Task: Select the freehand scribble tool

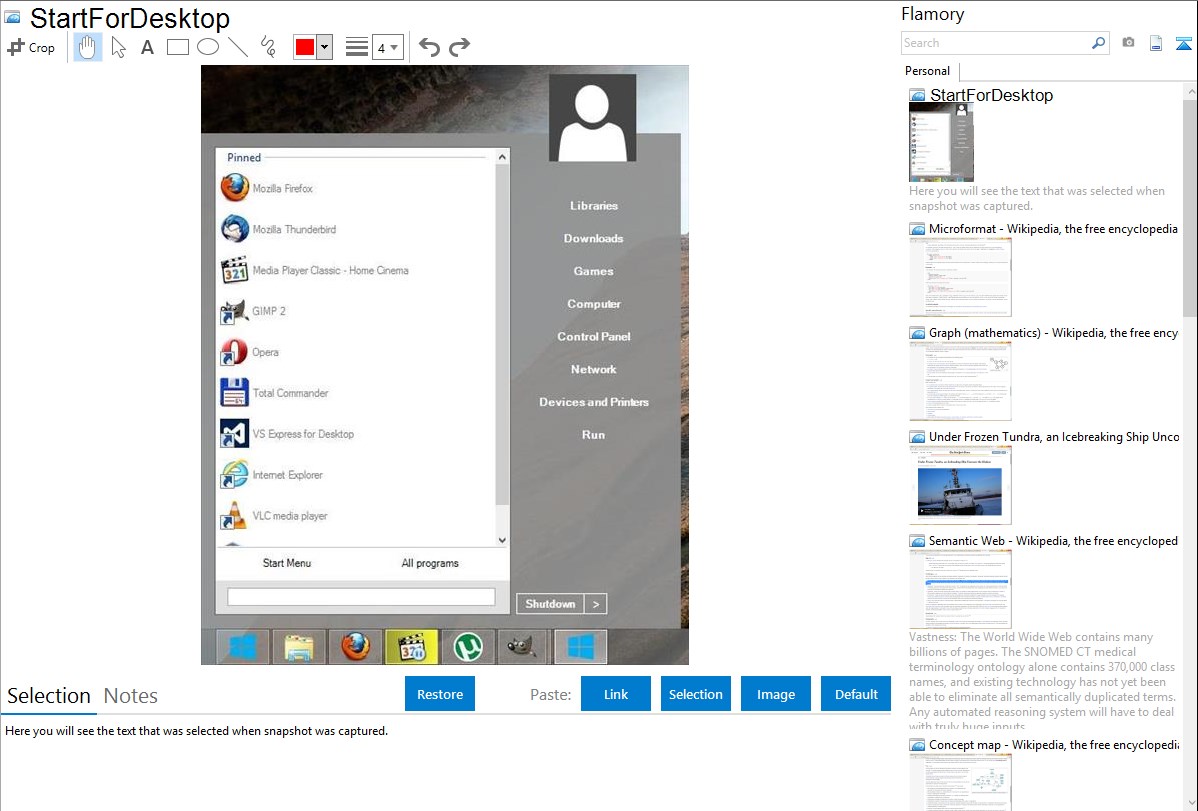Action: [268, 47]
